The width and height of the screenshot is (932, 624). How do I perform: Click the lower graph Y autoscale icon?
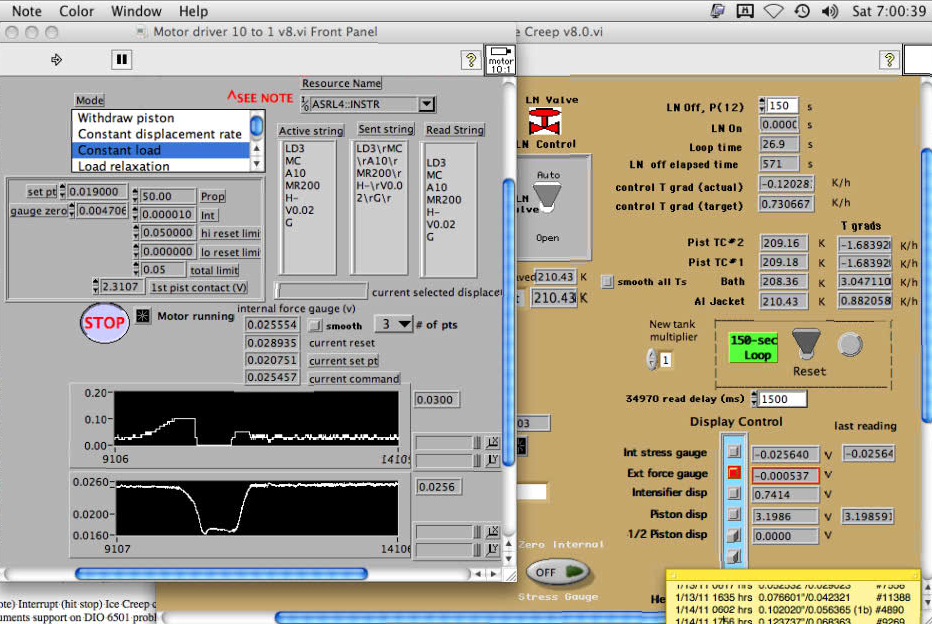492,550
